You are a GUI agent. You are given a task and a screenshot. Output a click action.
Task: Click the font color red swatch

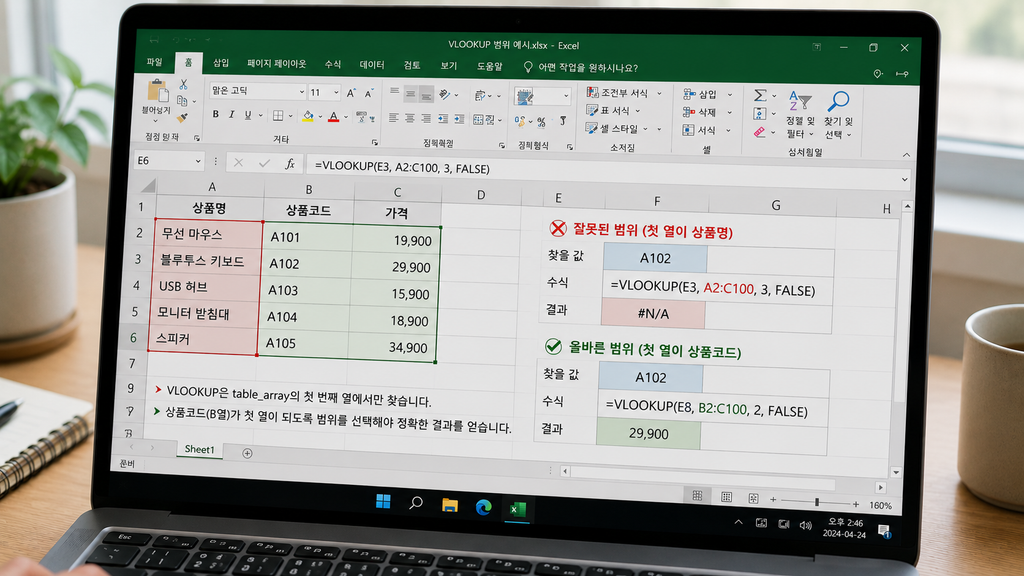334,118
